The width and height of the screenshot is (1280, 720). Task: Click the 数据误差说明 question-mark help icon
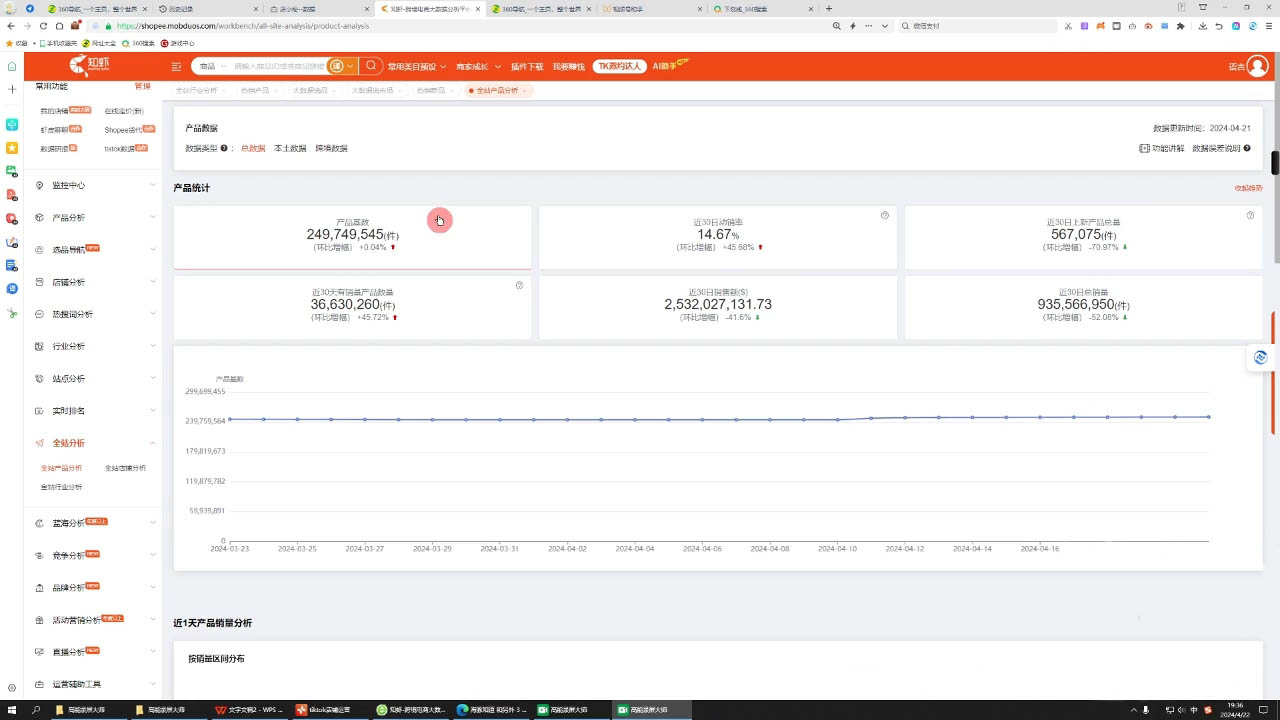[1246, 148]
